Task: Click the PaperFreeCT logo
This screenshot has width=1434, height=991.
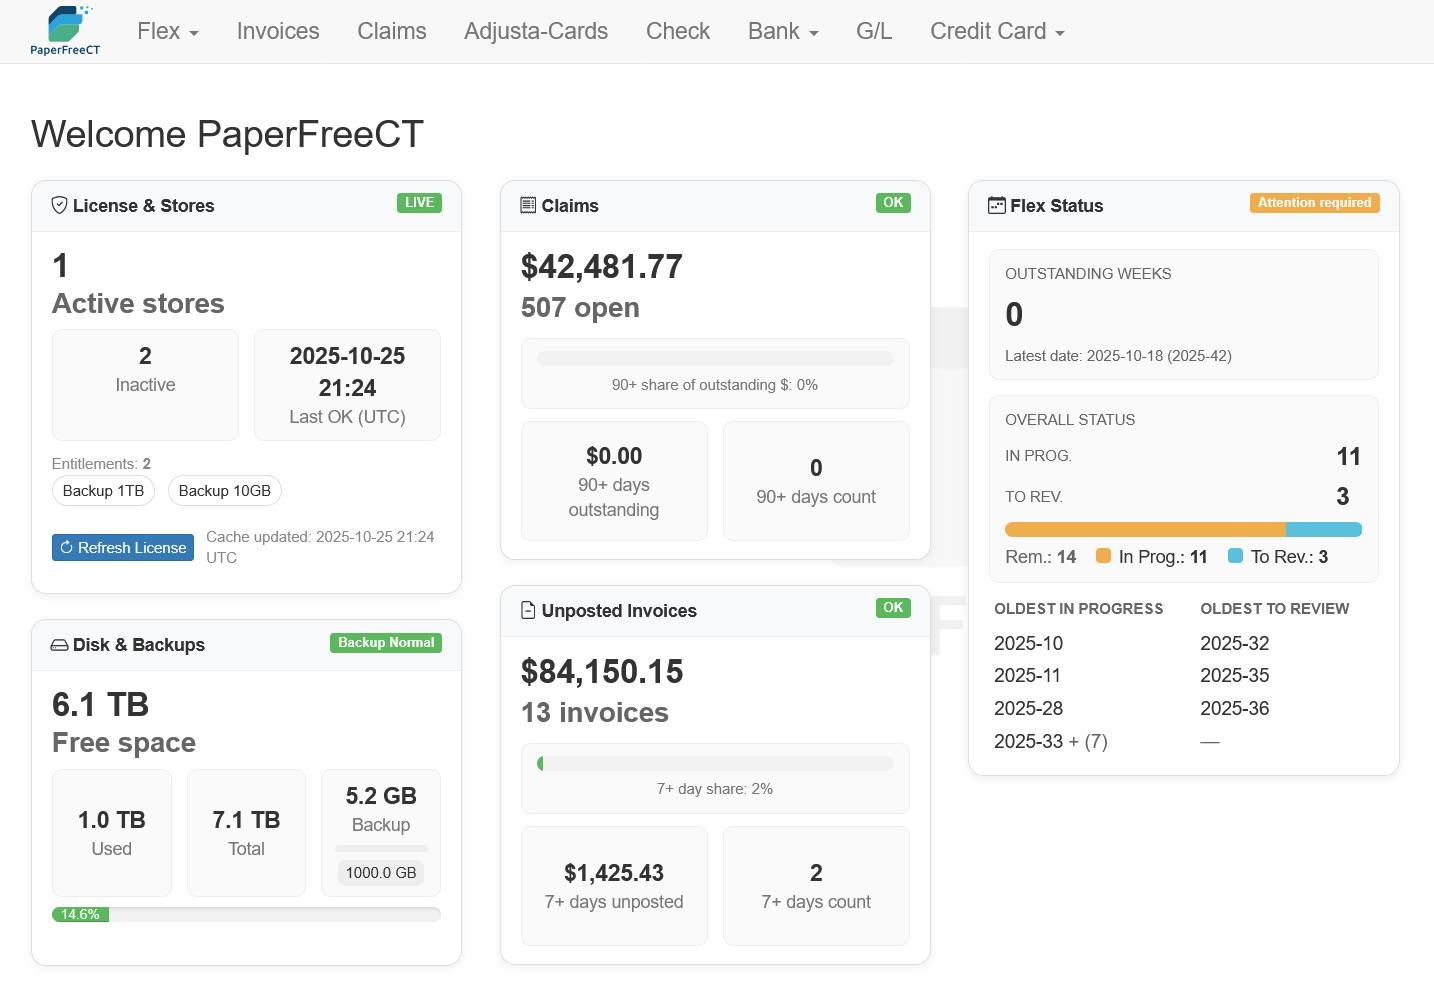Action: click(65, 31)
